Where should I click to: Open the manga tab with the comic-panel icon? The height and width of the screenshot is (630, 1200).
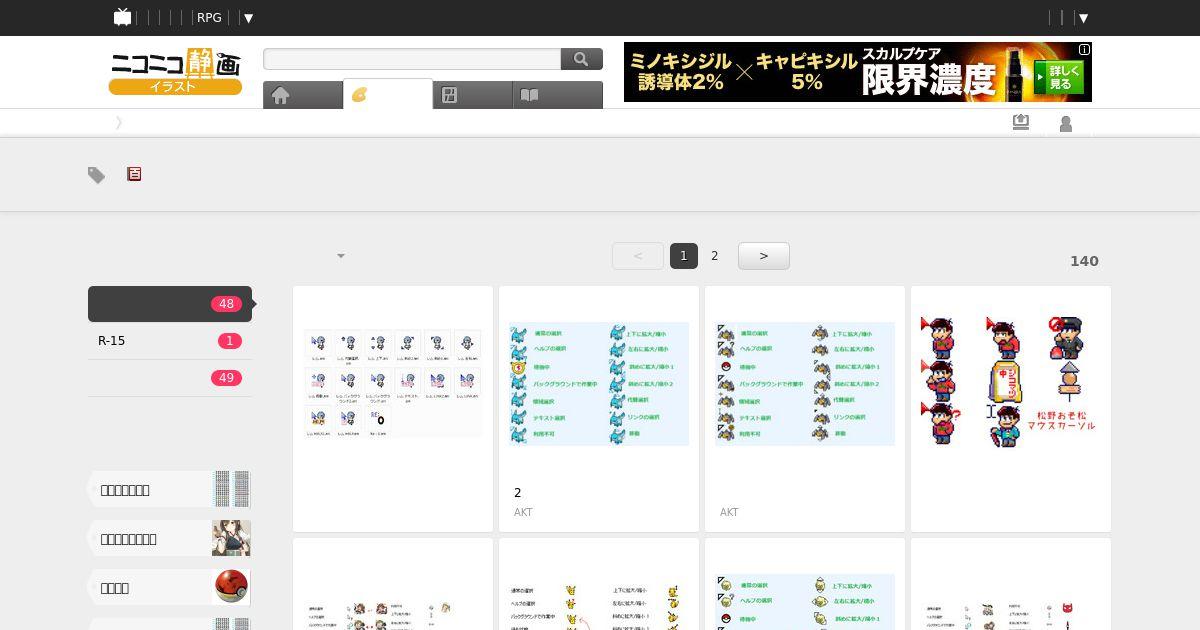473,95
